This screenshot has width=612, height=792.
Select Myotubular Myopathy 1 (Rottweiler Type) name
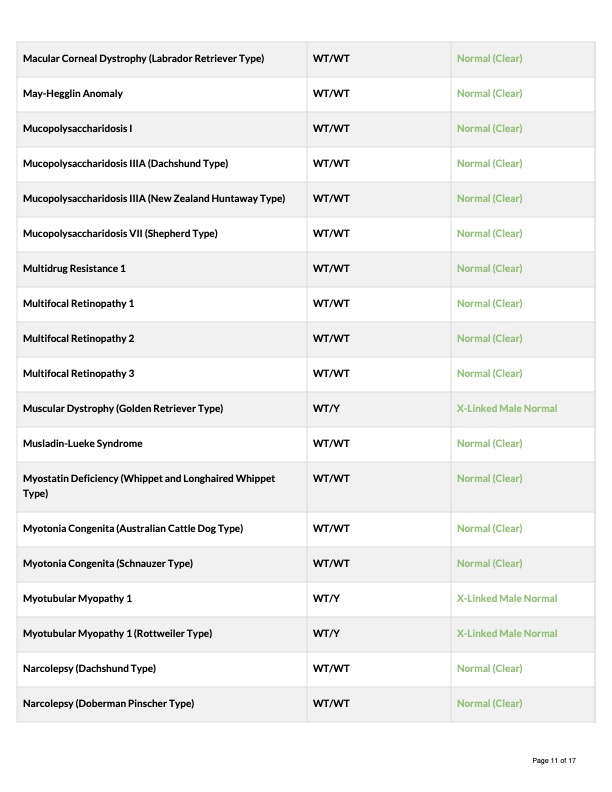[x=117, y=633]
